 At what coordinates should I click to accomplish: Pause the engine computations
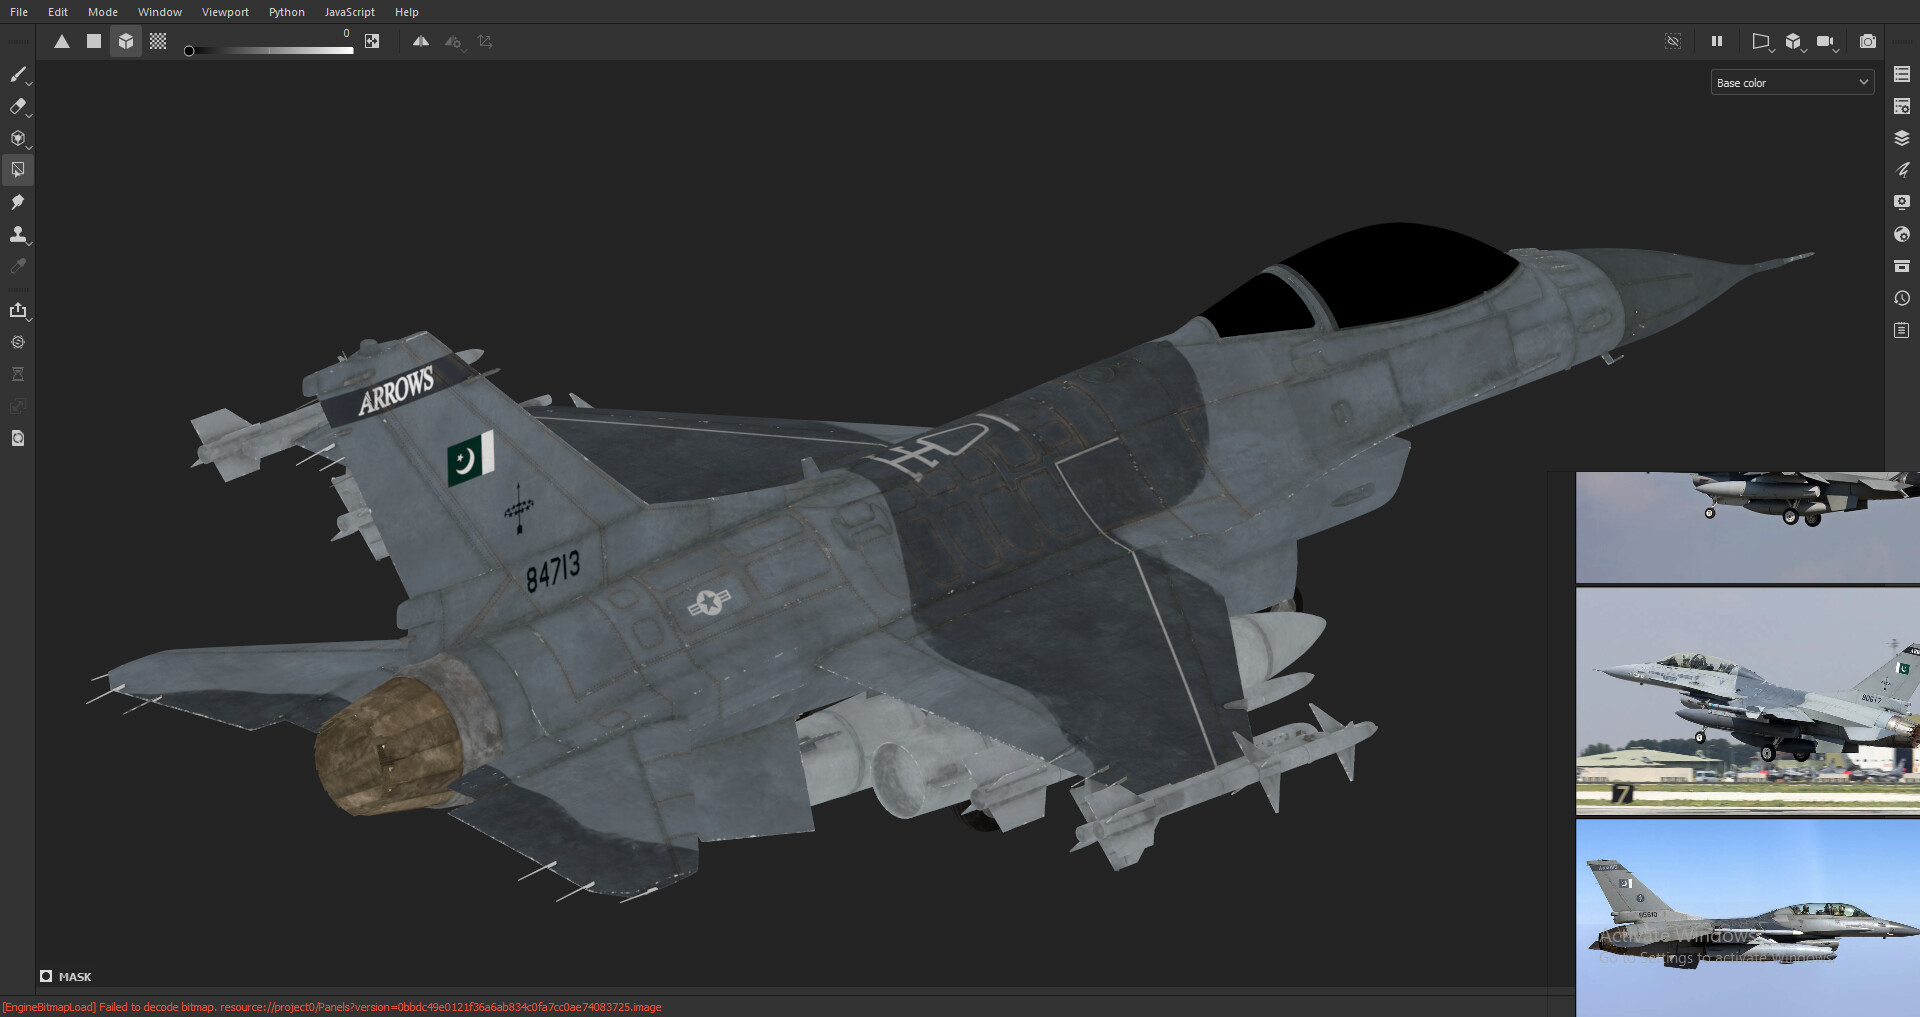(1717, 41)
